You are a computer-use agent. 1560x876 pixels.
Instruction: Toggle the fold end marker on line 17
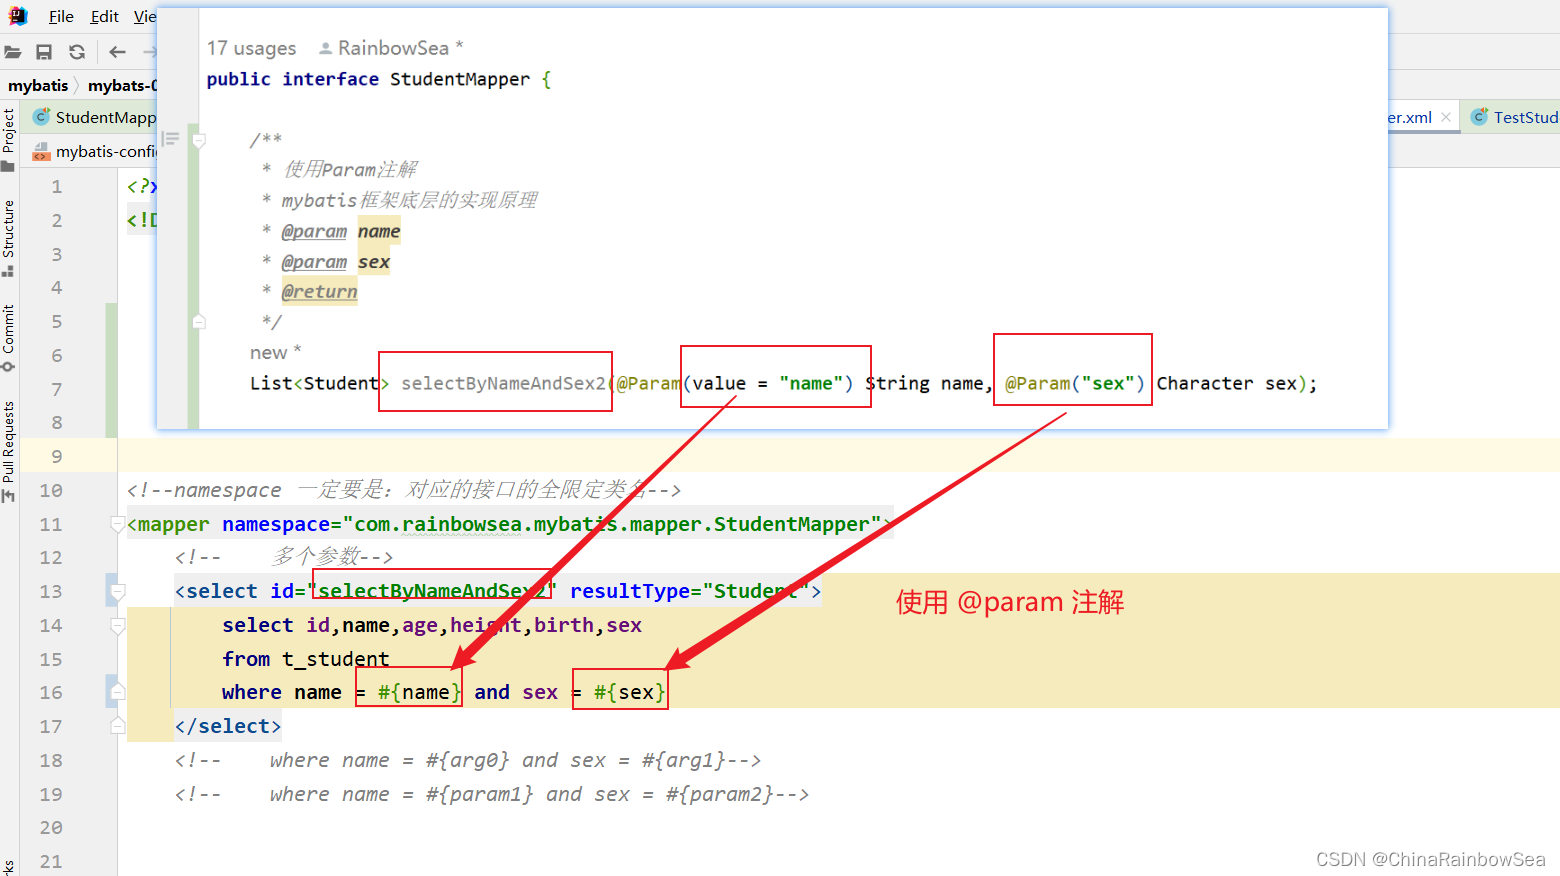117,726
